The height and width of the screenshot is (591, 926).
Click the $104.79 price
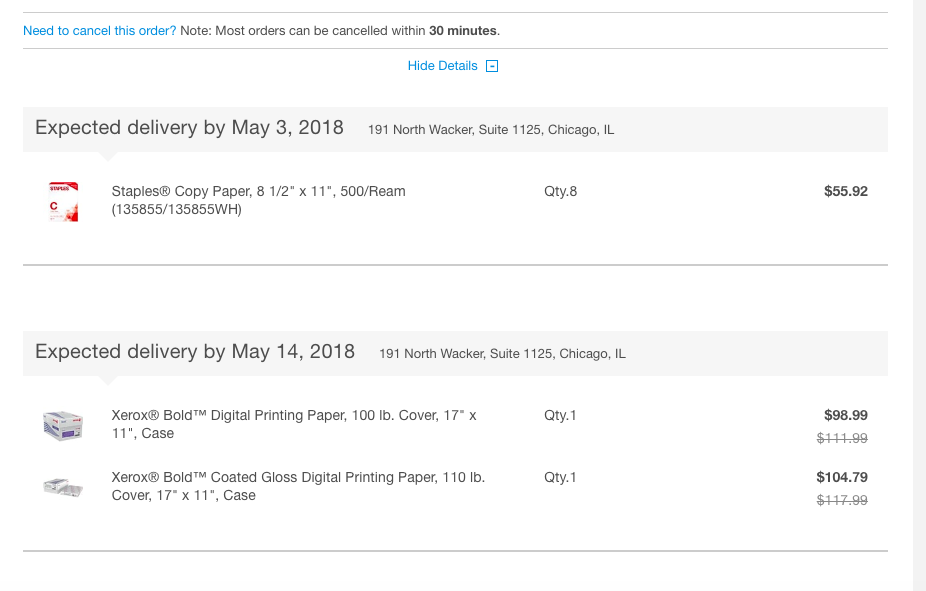point(842,477)
